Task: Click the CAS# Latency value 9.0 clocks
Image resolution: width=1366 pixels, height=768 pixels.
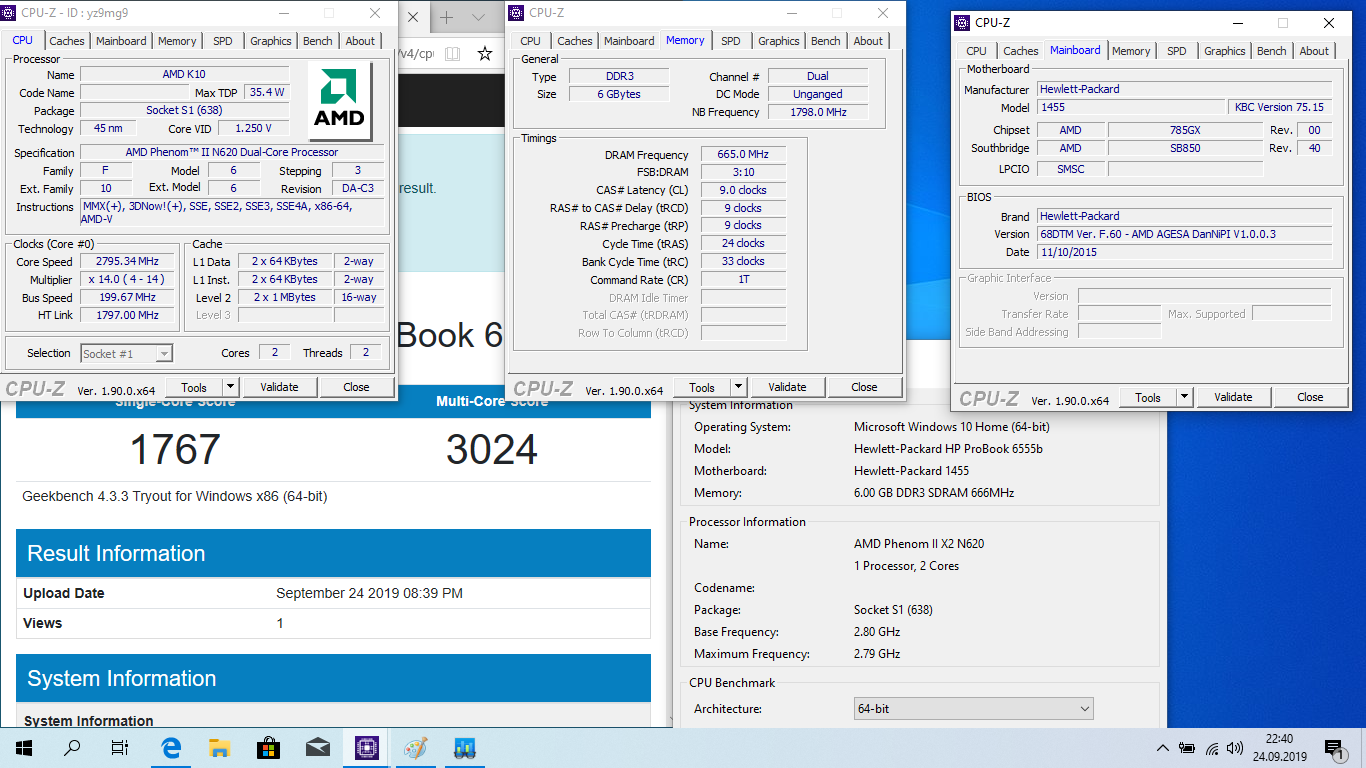Action: [743, 190]
